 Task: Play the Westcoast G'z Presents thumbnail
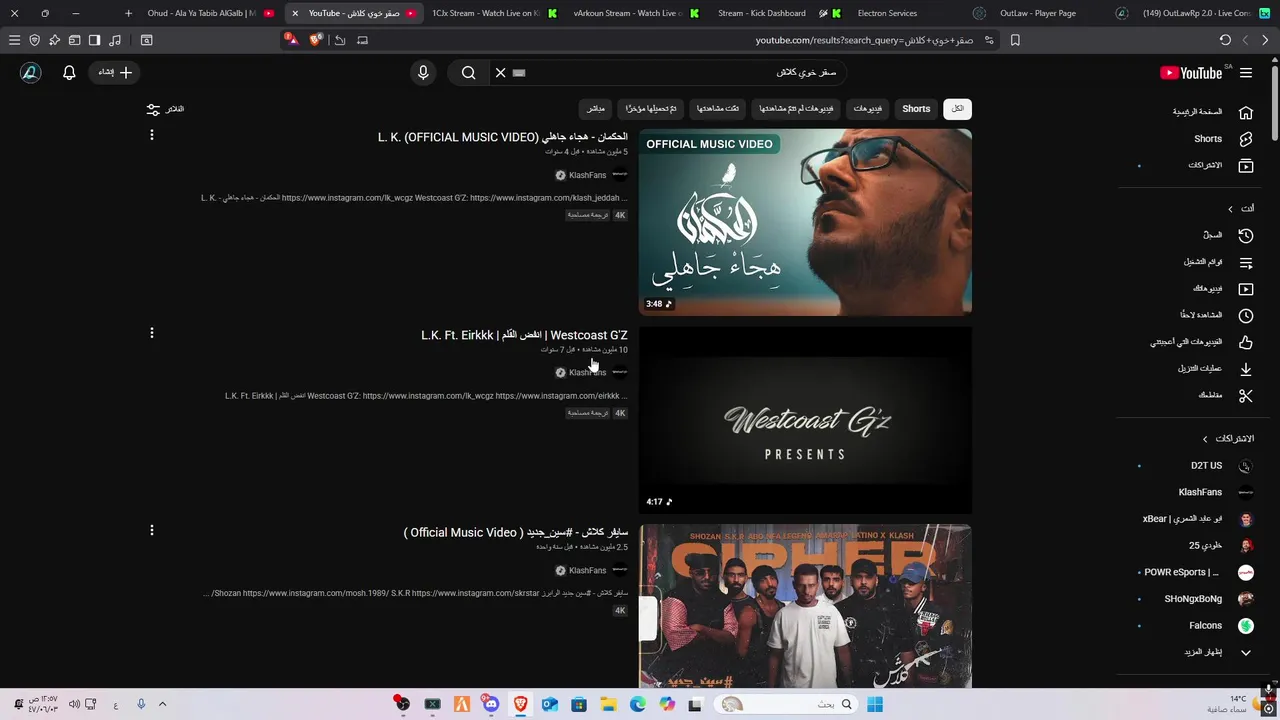pos(805,420)
